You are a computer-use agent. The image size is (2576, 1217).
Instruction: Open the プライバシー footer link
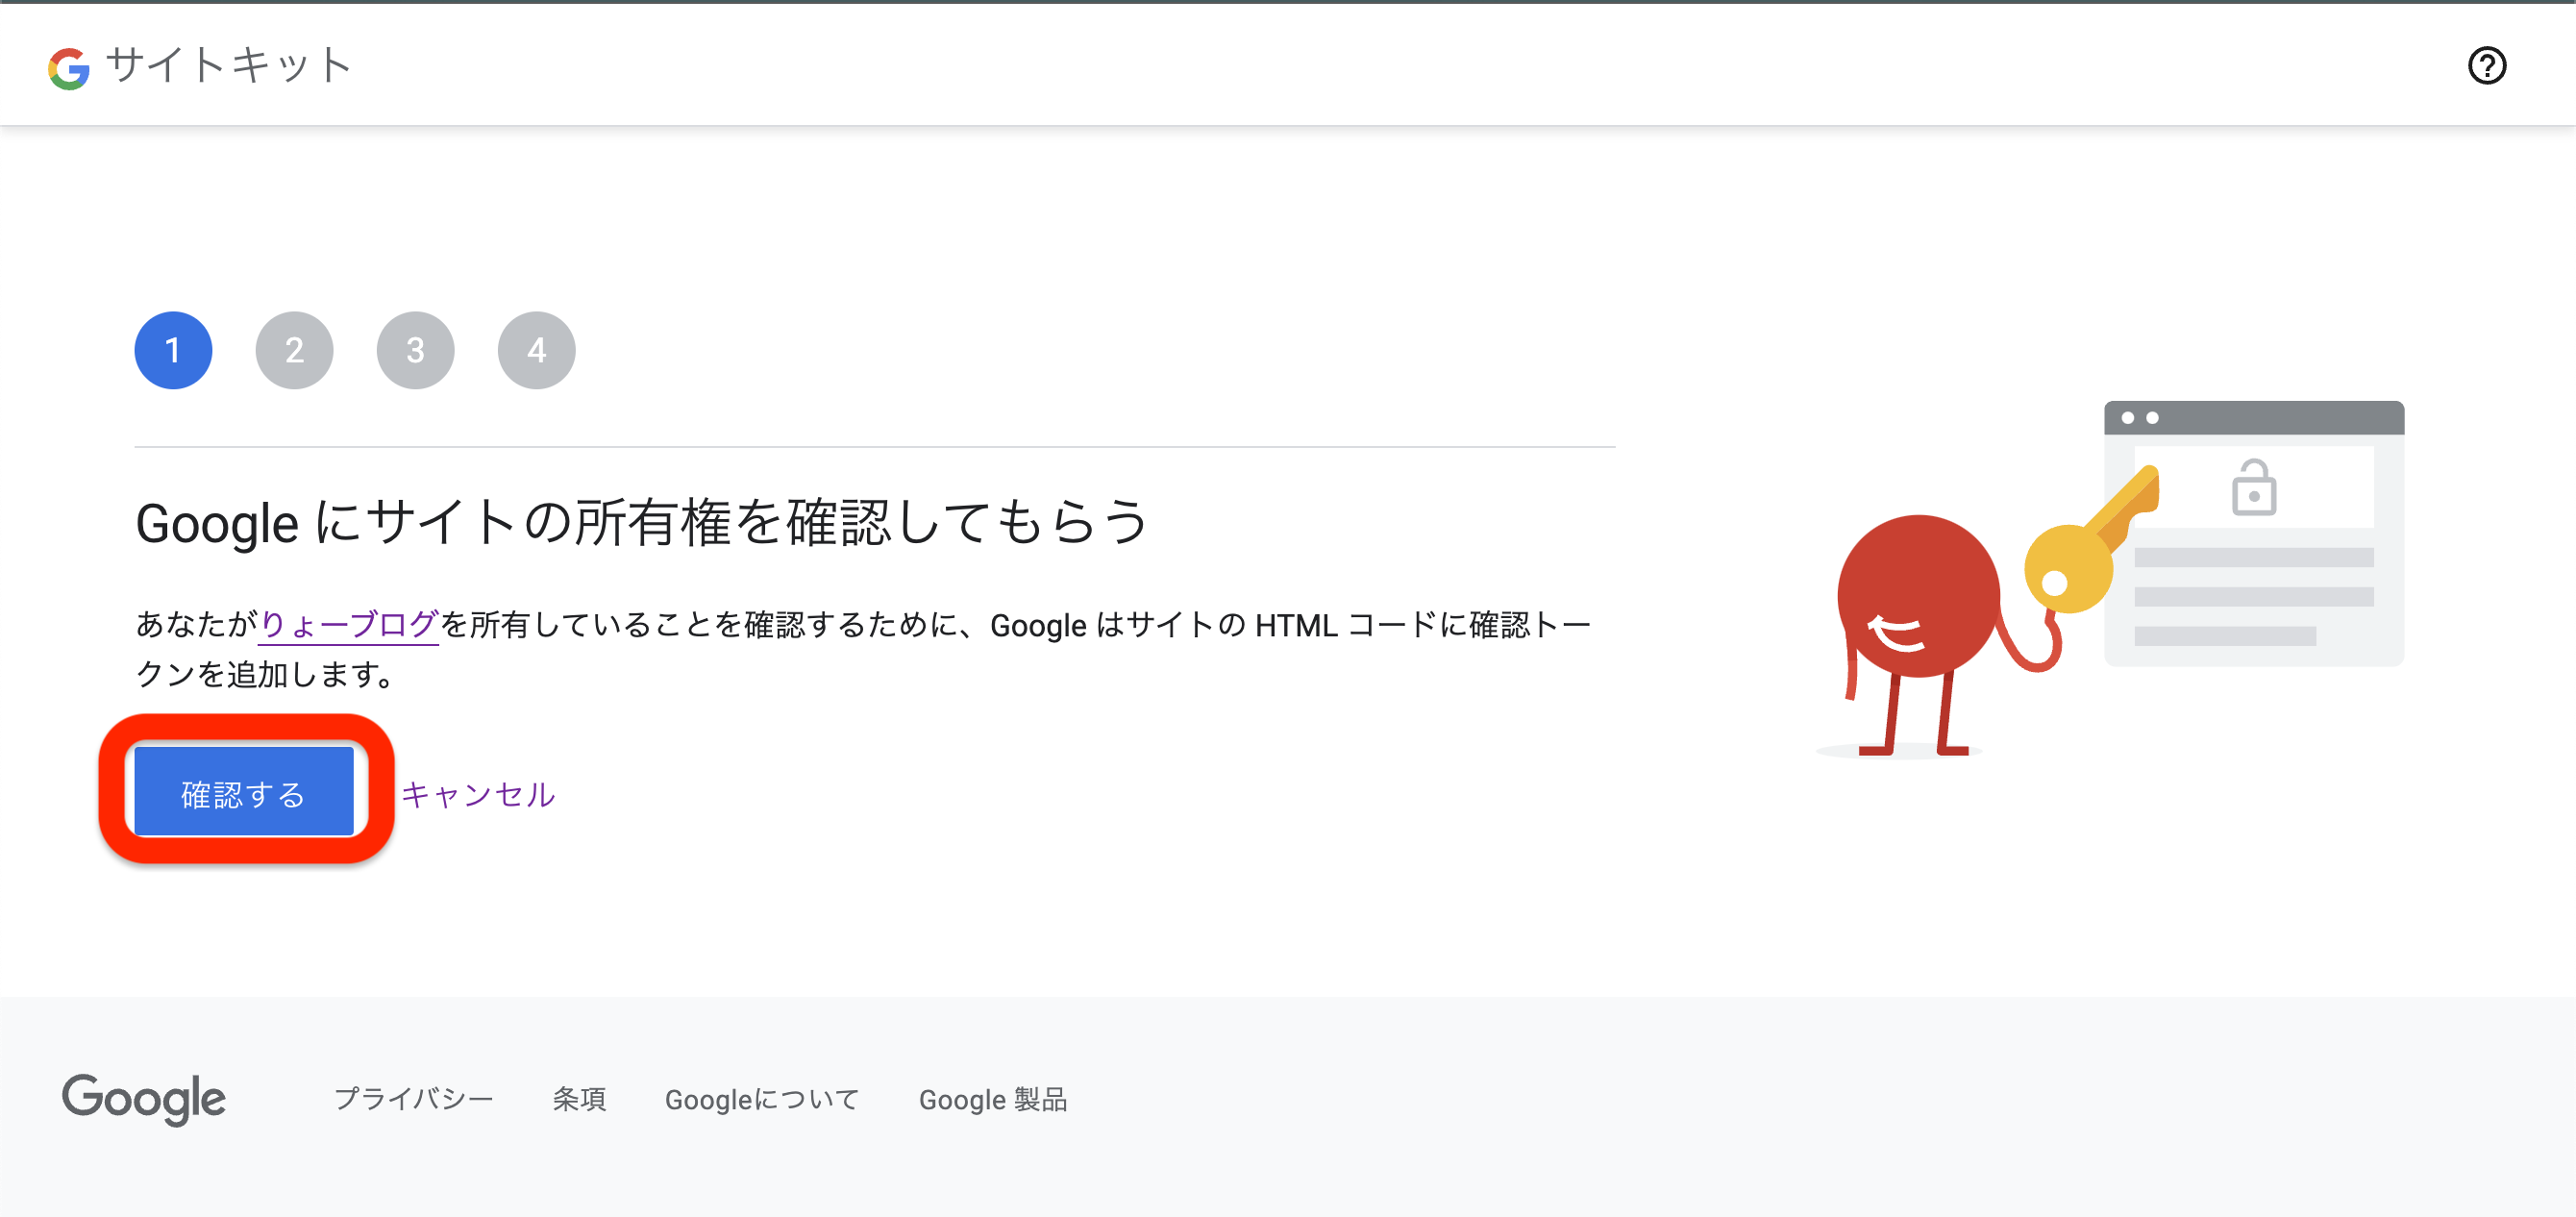click(413, 1099)
